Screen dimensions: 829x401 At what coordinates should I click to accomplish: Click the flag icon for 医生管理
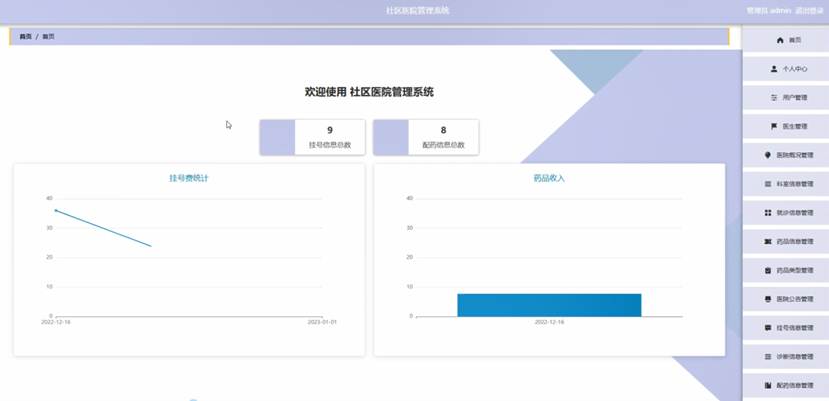pos(774,127)
